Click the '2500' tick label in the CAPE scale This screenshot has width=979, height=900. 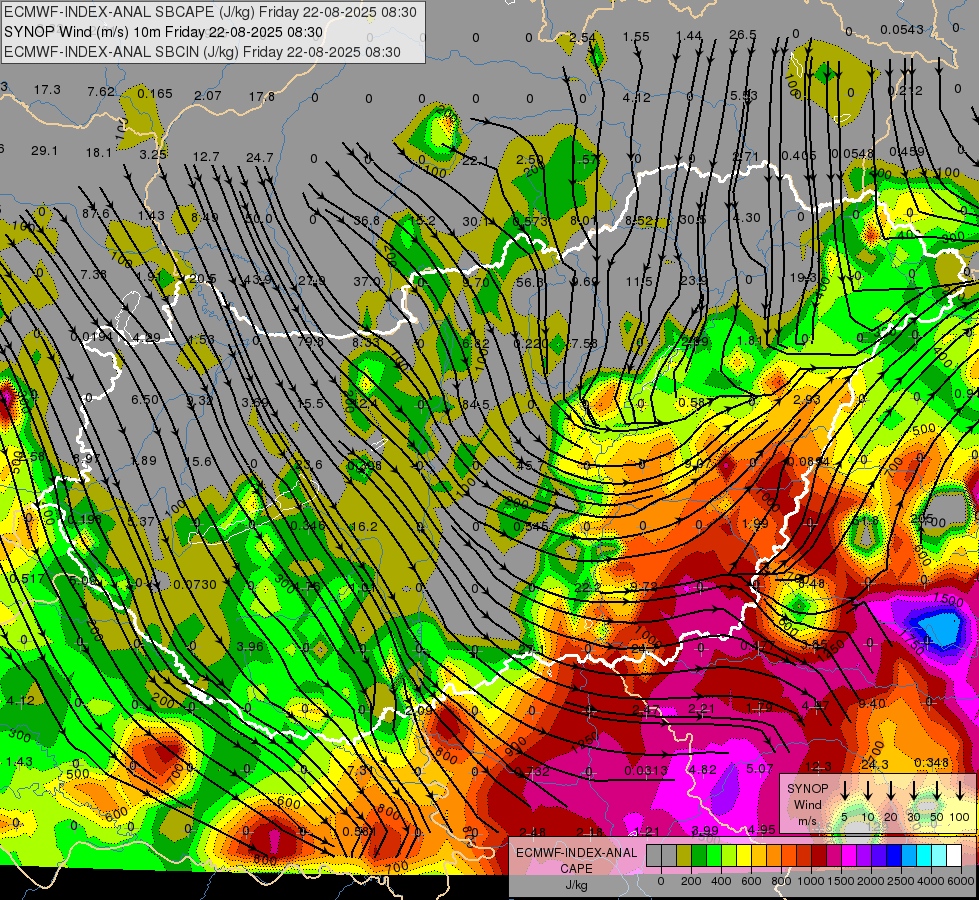[x=901, y=881]
